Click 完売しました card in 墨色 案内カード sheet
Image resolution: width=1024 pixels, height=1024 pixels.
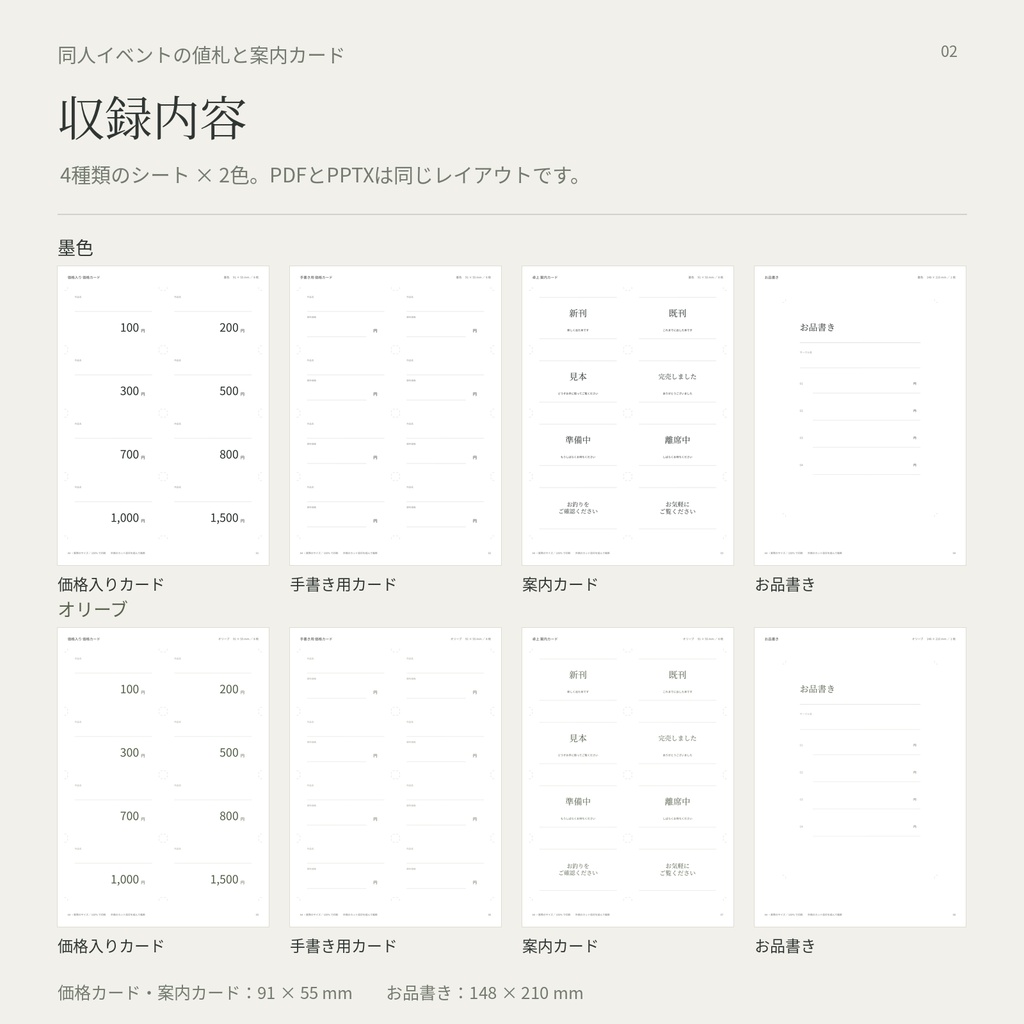[x=677, y=382]
